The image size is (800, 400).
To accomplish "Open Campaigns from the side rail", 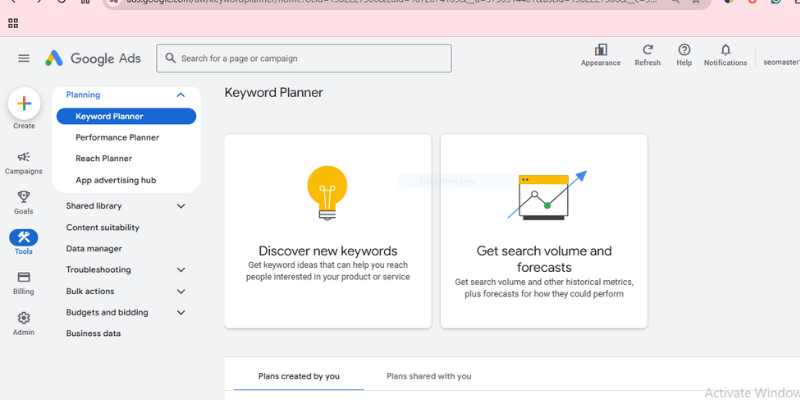I will coord(23,163).
